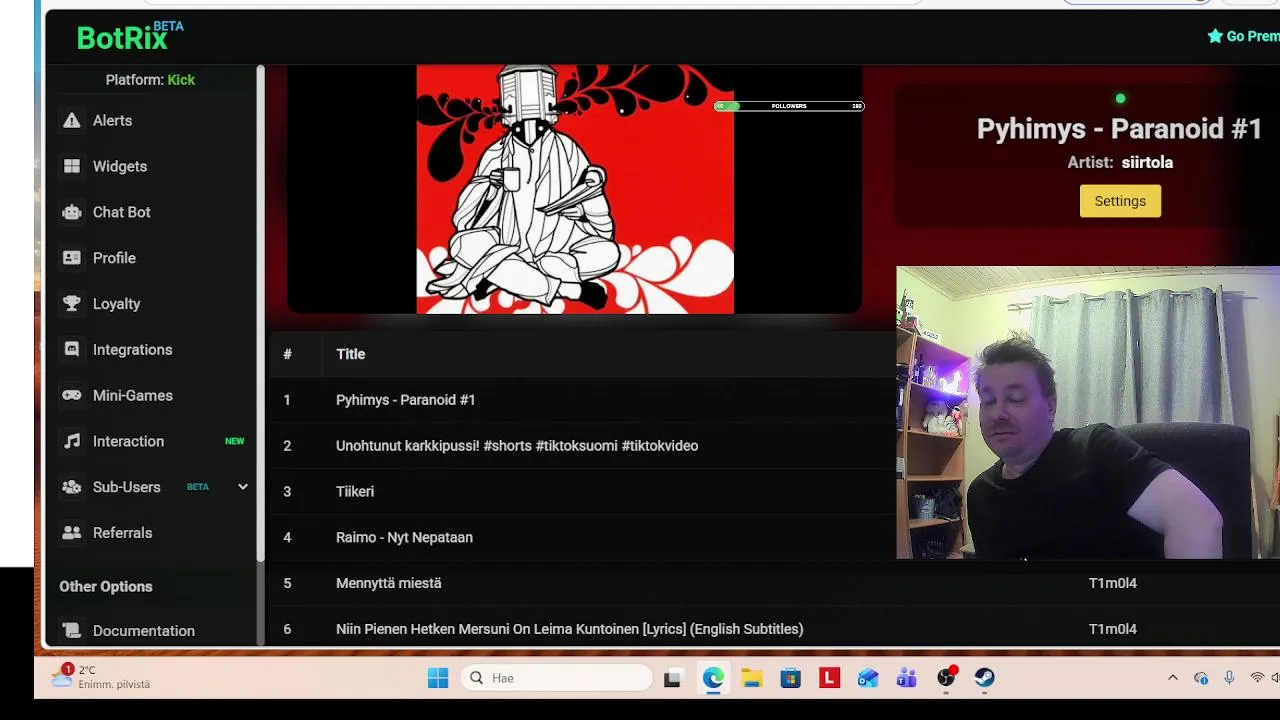Open the Mini-Games page

[133, 395]
